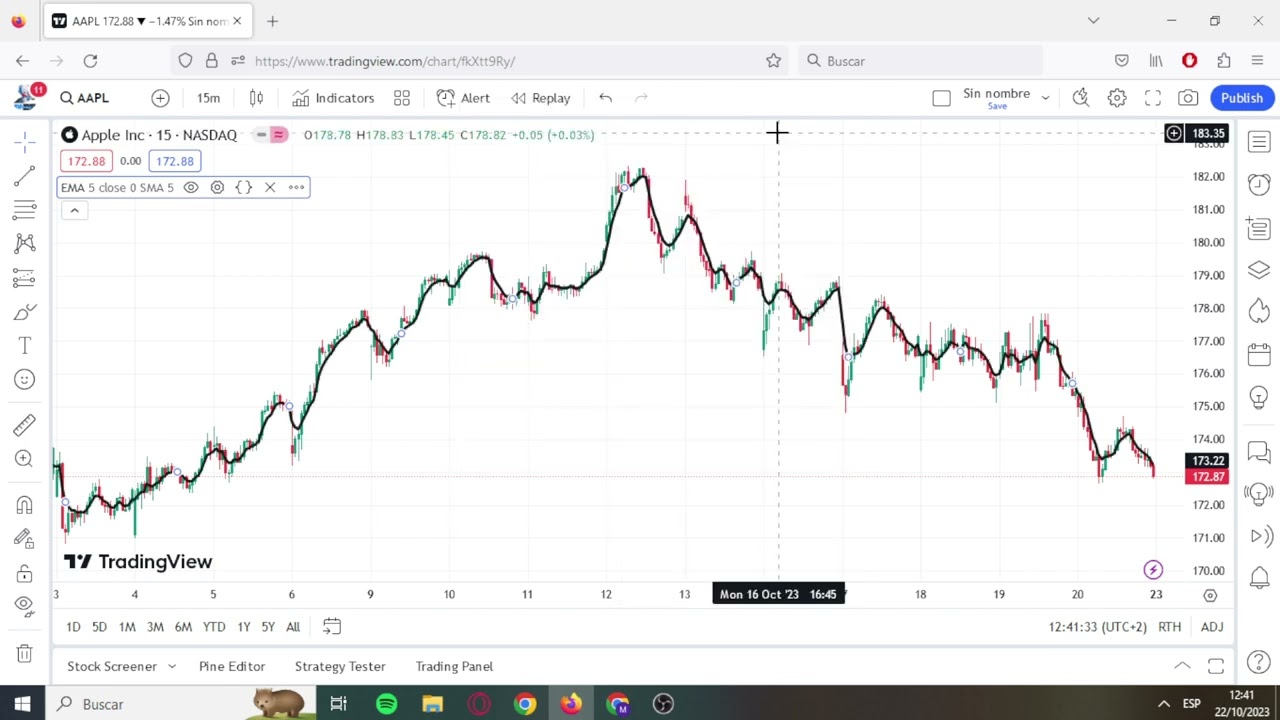The width and height of the screenshot is (1280, 720).
Task: Take a chart snapshot with camera icon
Action: (1188, 98)
